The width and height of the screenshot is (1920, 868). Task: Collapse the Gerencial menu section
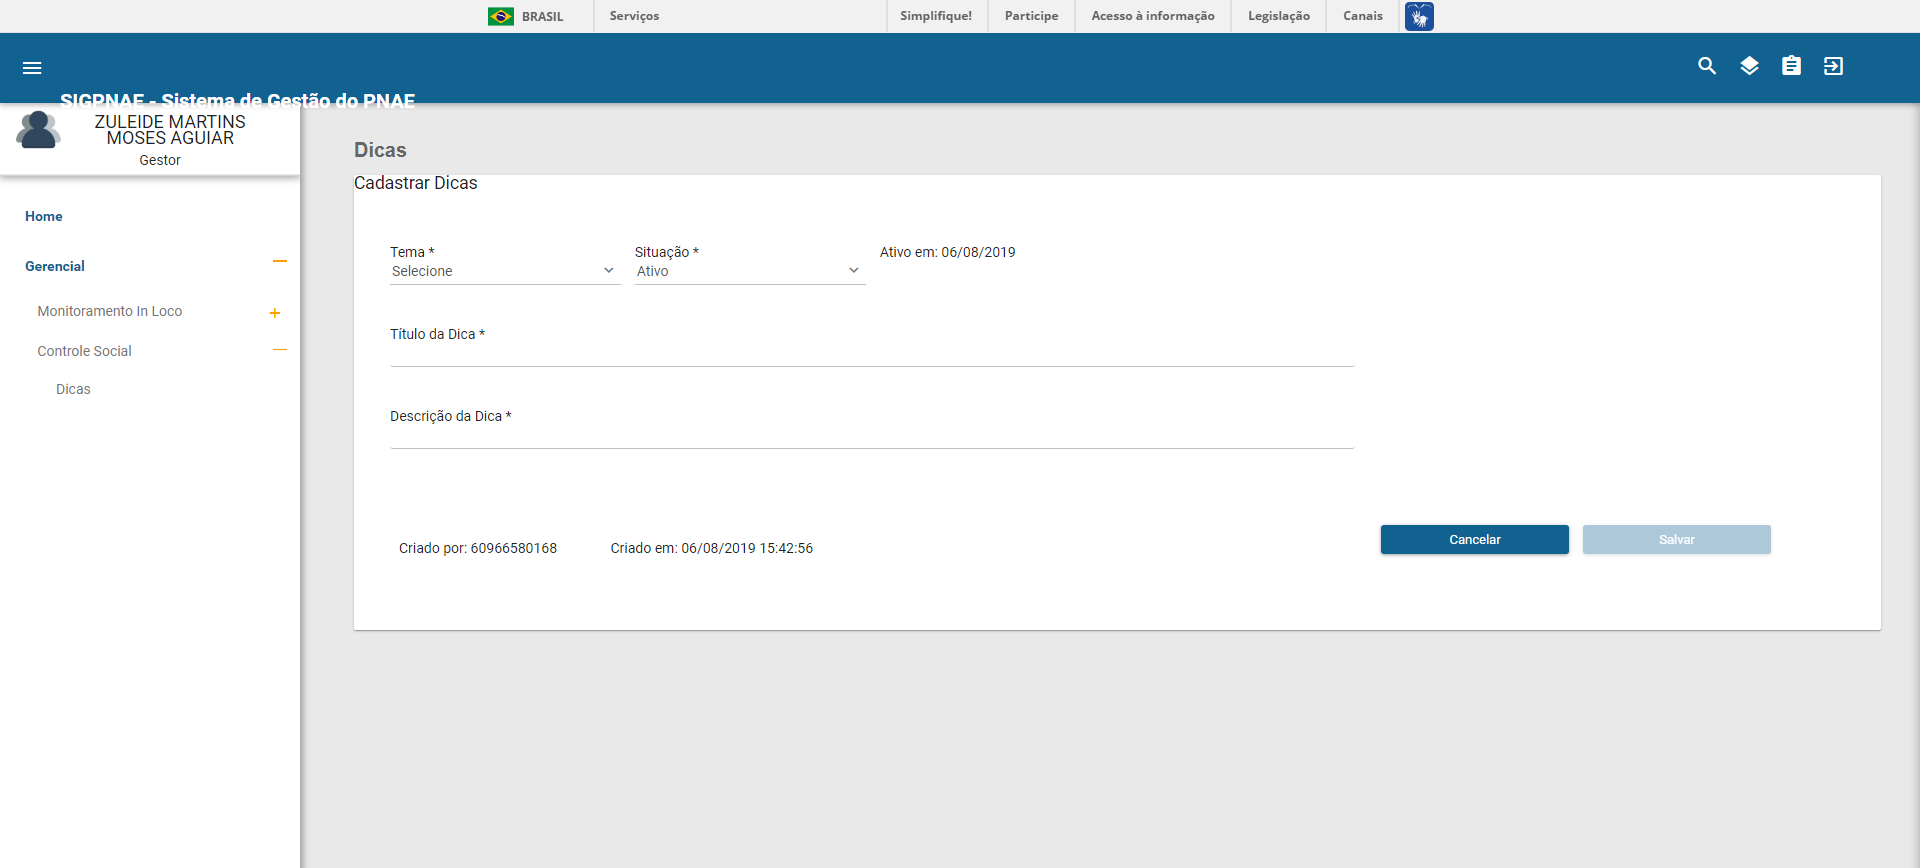coord(280,262)
